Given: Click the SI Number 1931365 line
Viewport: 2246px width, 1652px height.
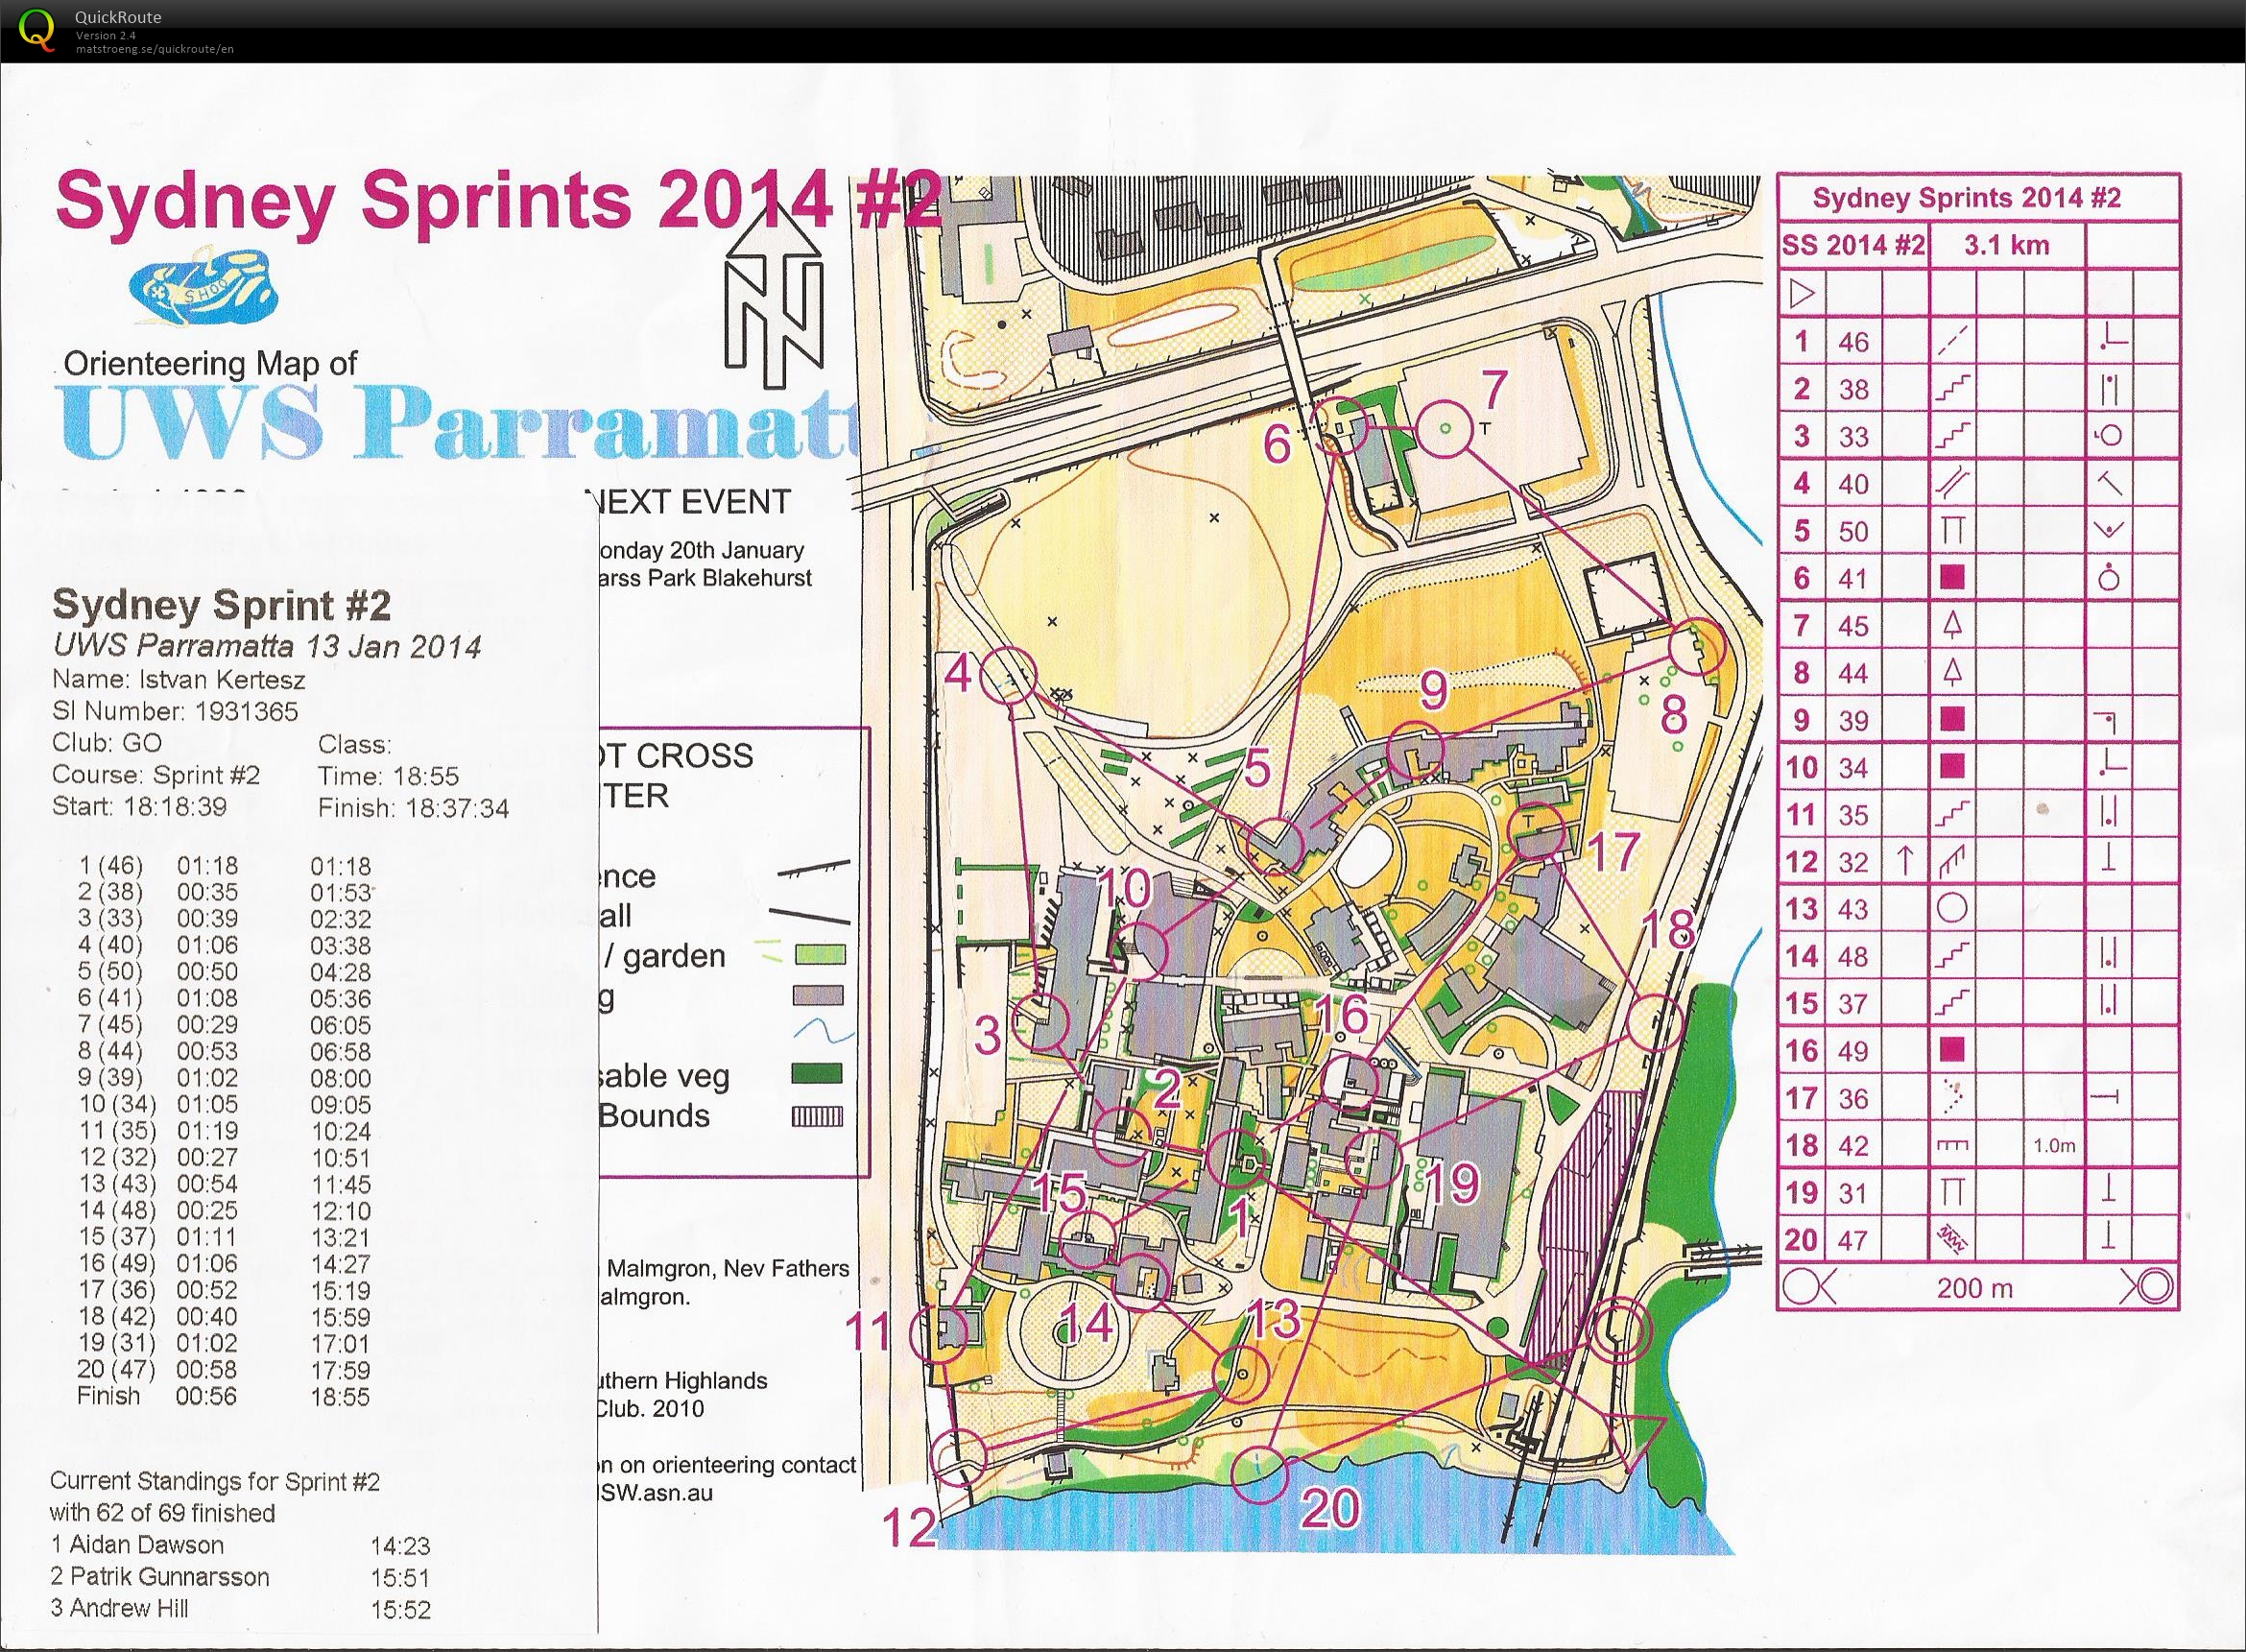Looking at the screenshot, I should [175, 711].
